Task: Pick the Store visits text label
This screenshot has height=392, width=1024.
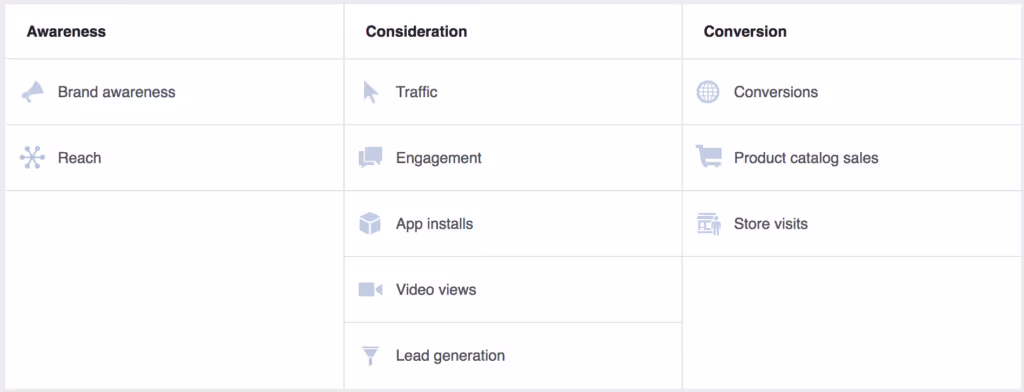Action: [771, 224]
